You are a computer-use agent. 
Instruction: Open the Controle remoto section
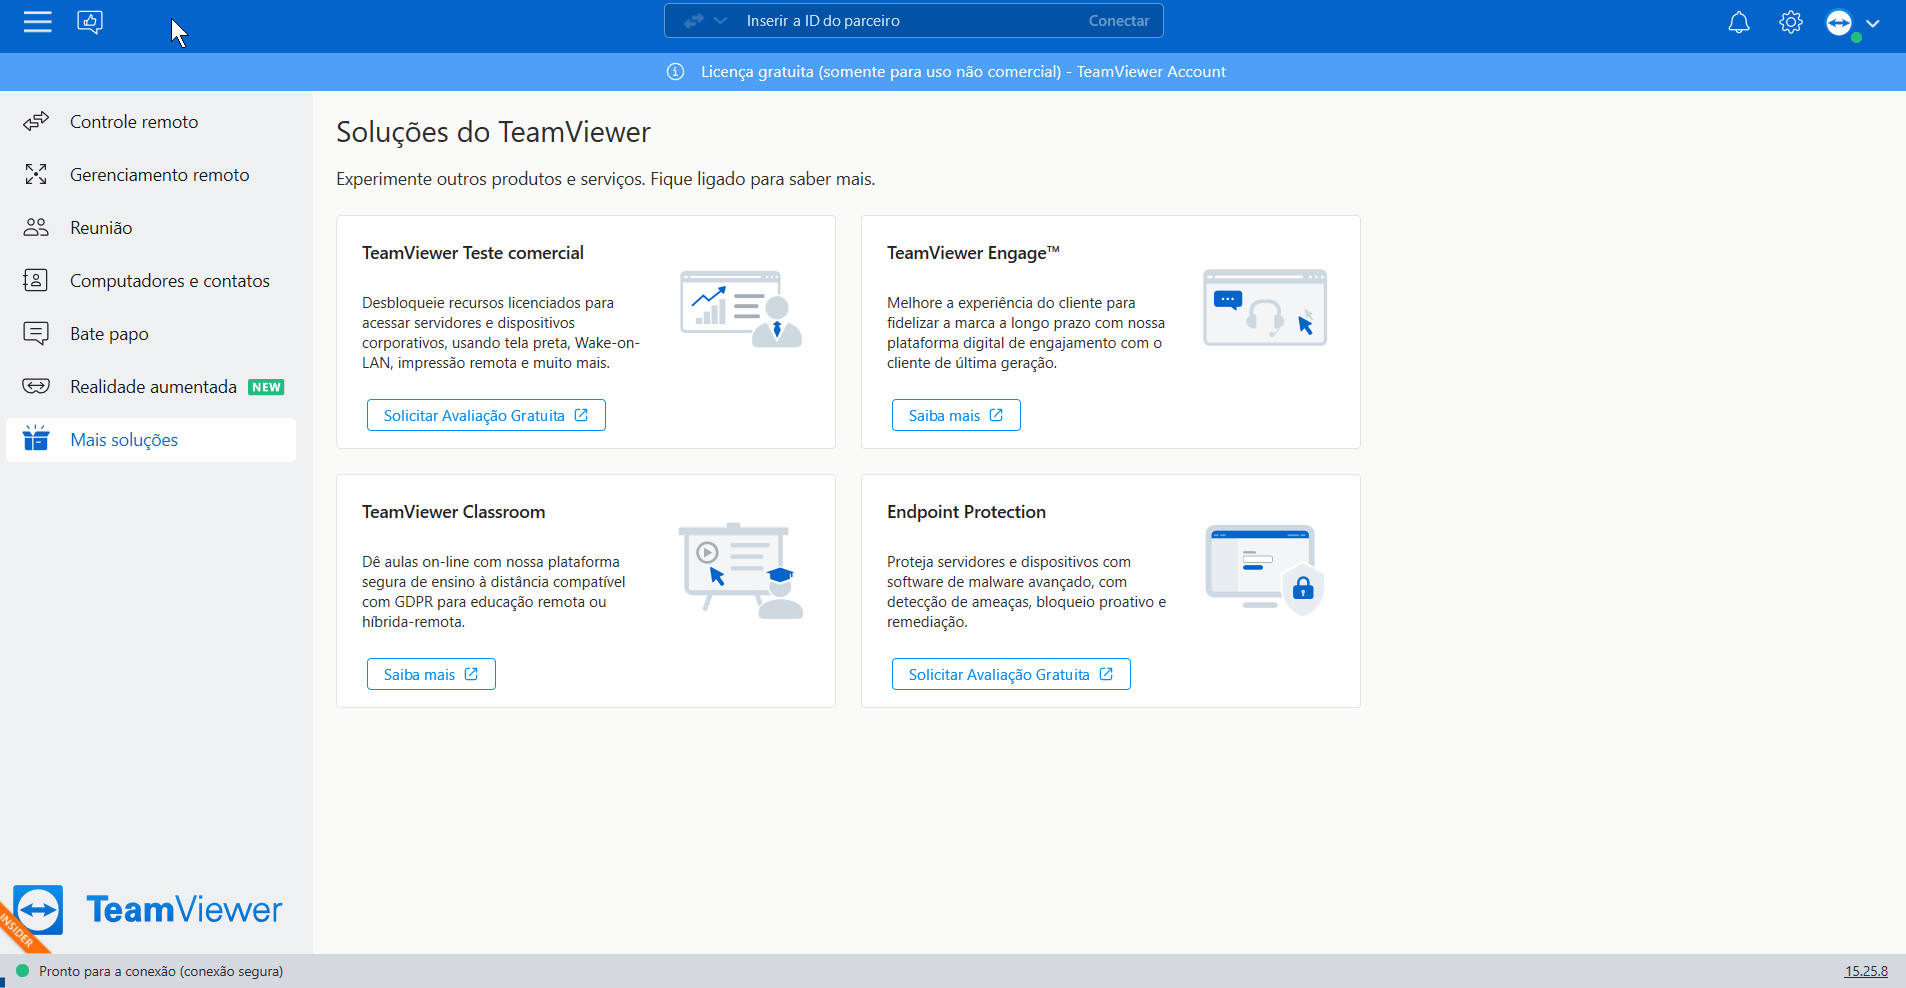(x=151, y=122)
